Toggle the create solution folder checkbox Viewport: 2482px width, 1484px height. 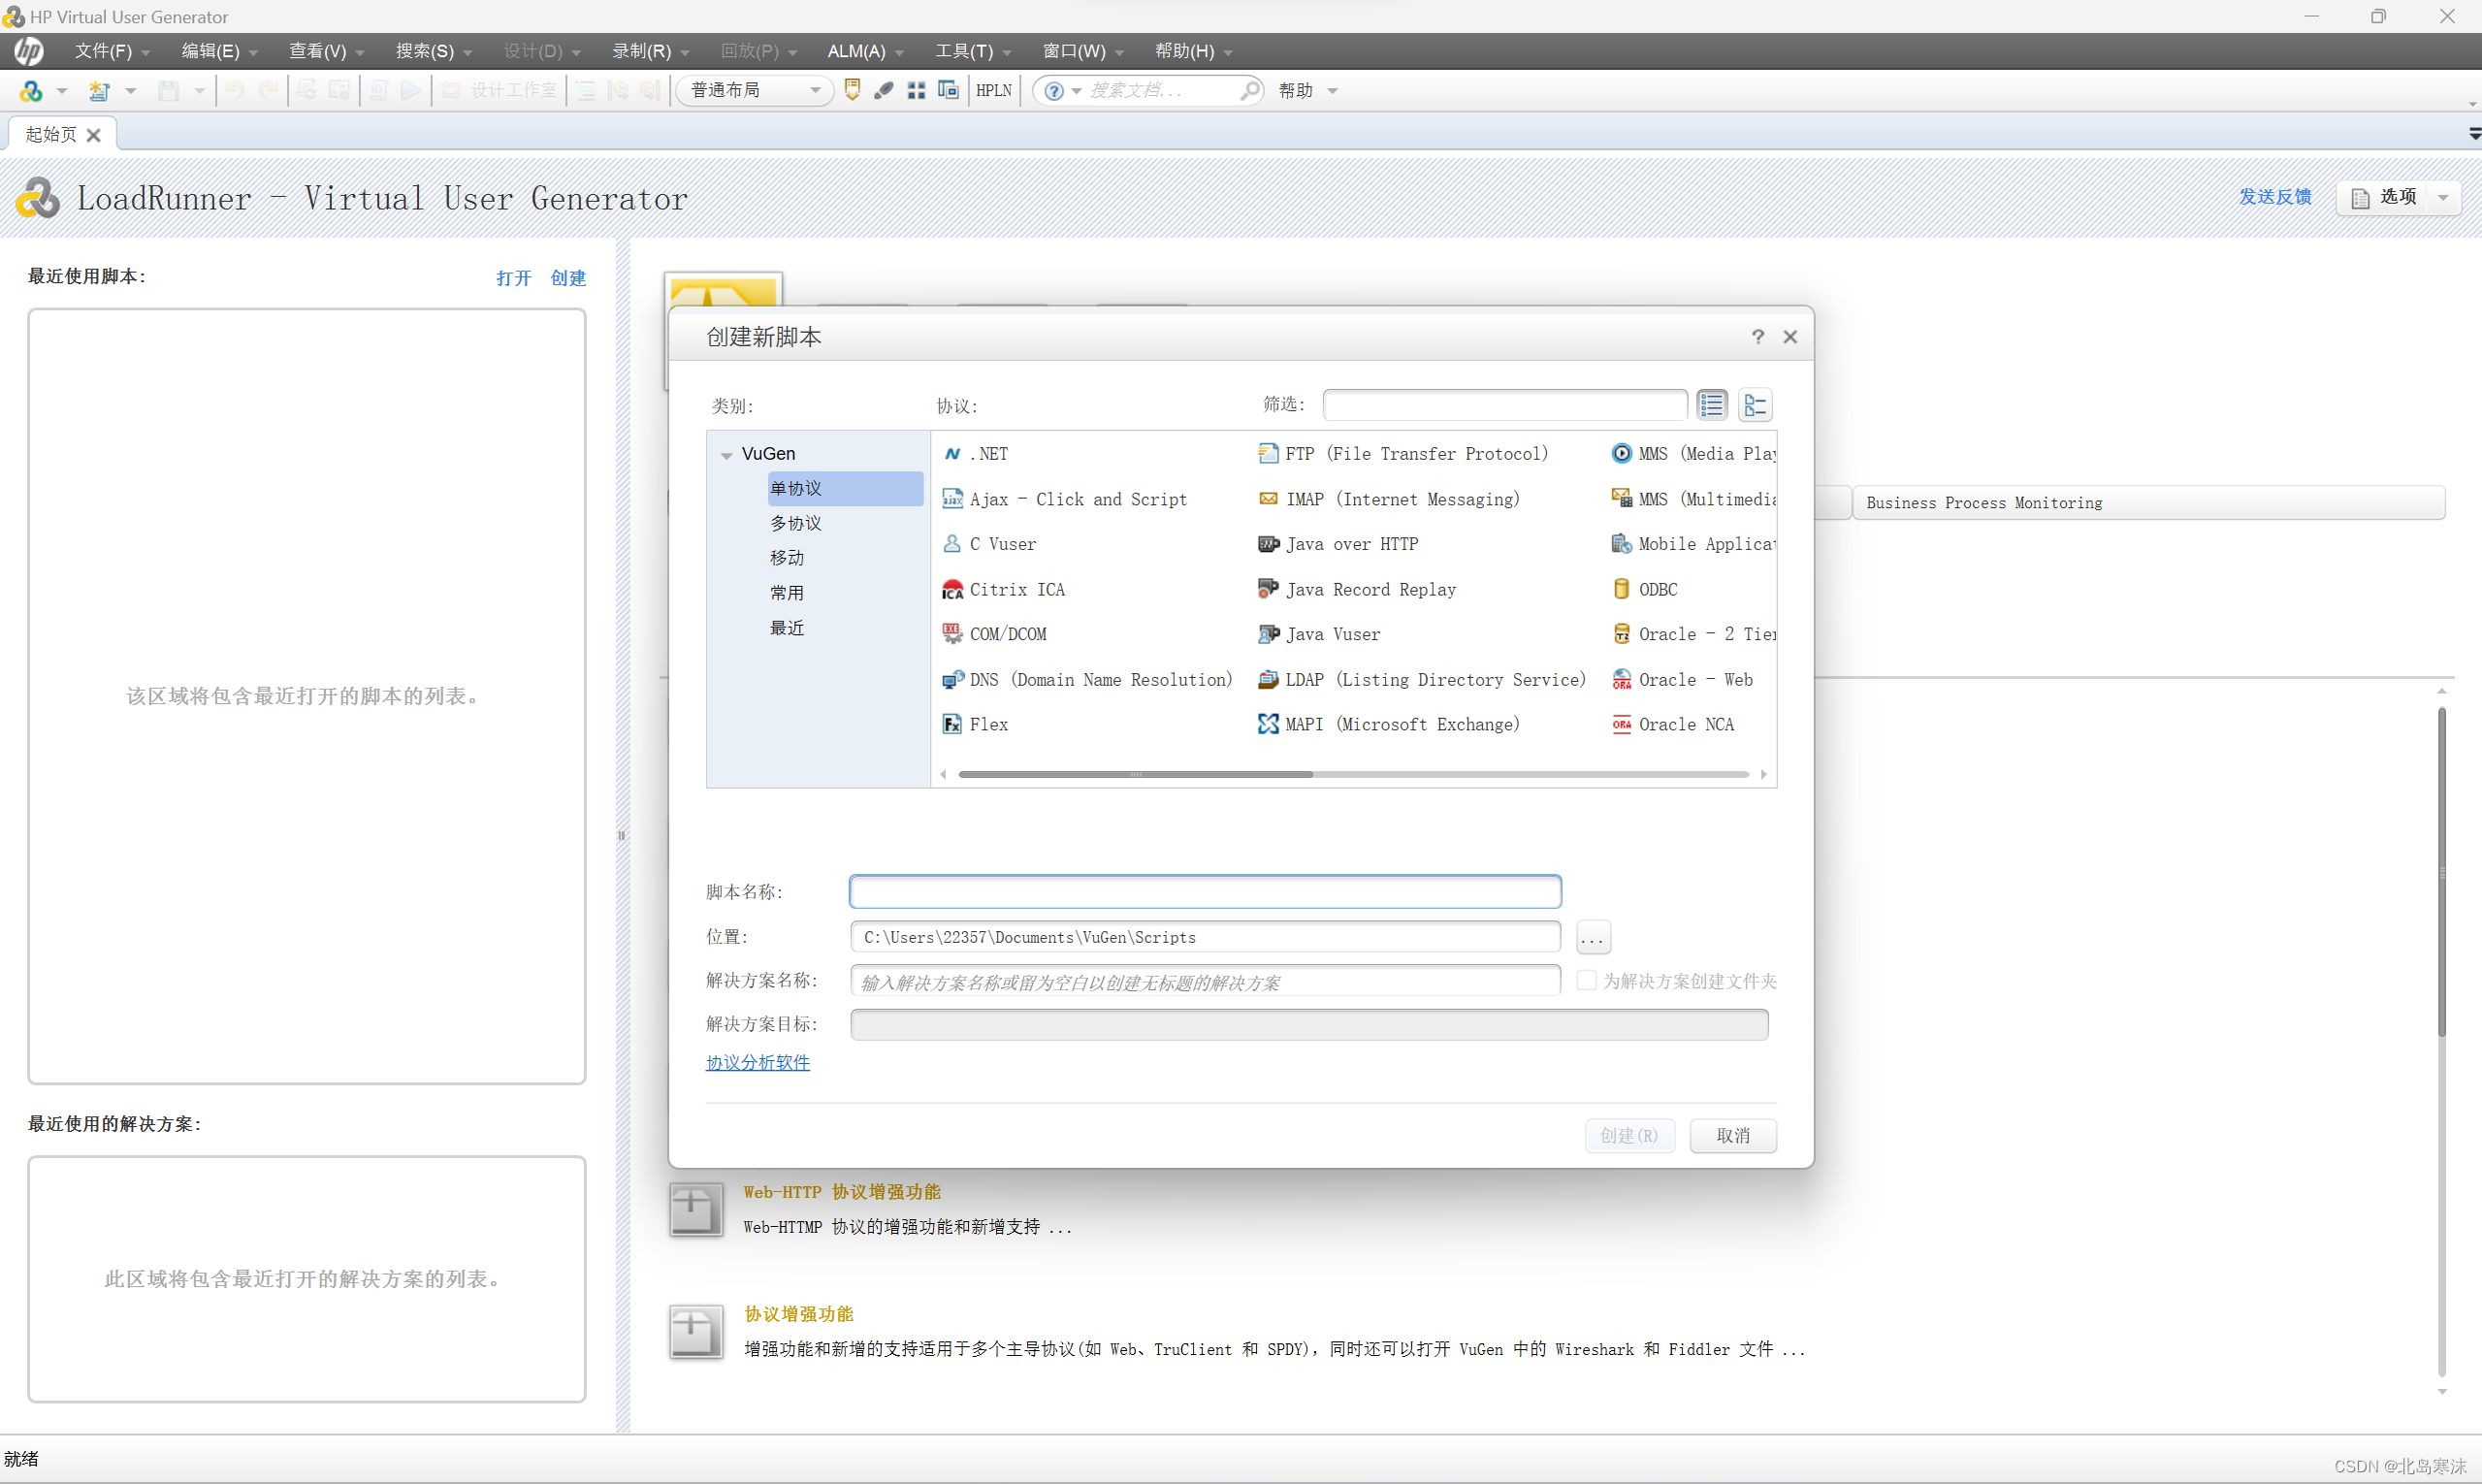pyautogui.click(x=1586, y=981)
